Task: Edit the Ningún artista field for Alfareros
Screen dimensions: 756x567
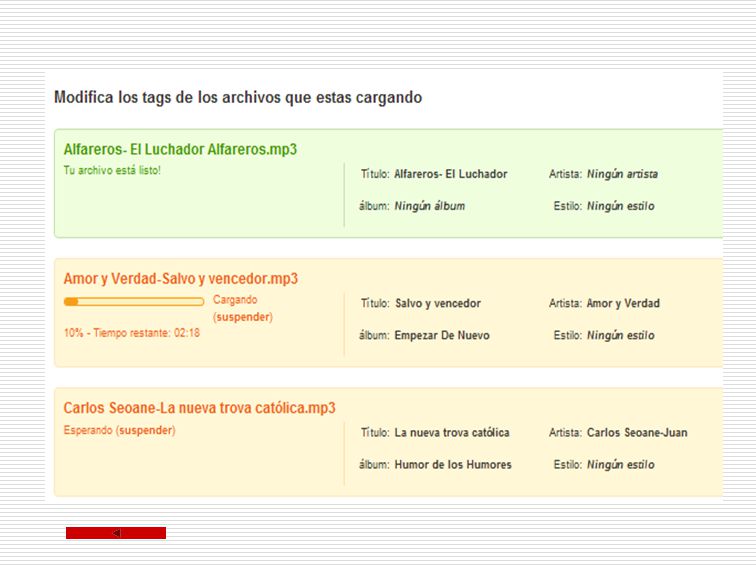Action: tap(622, 174)
